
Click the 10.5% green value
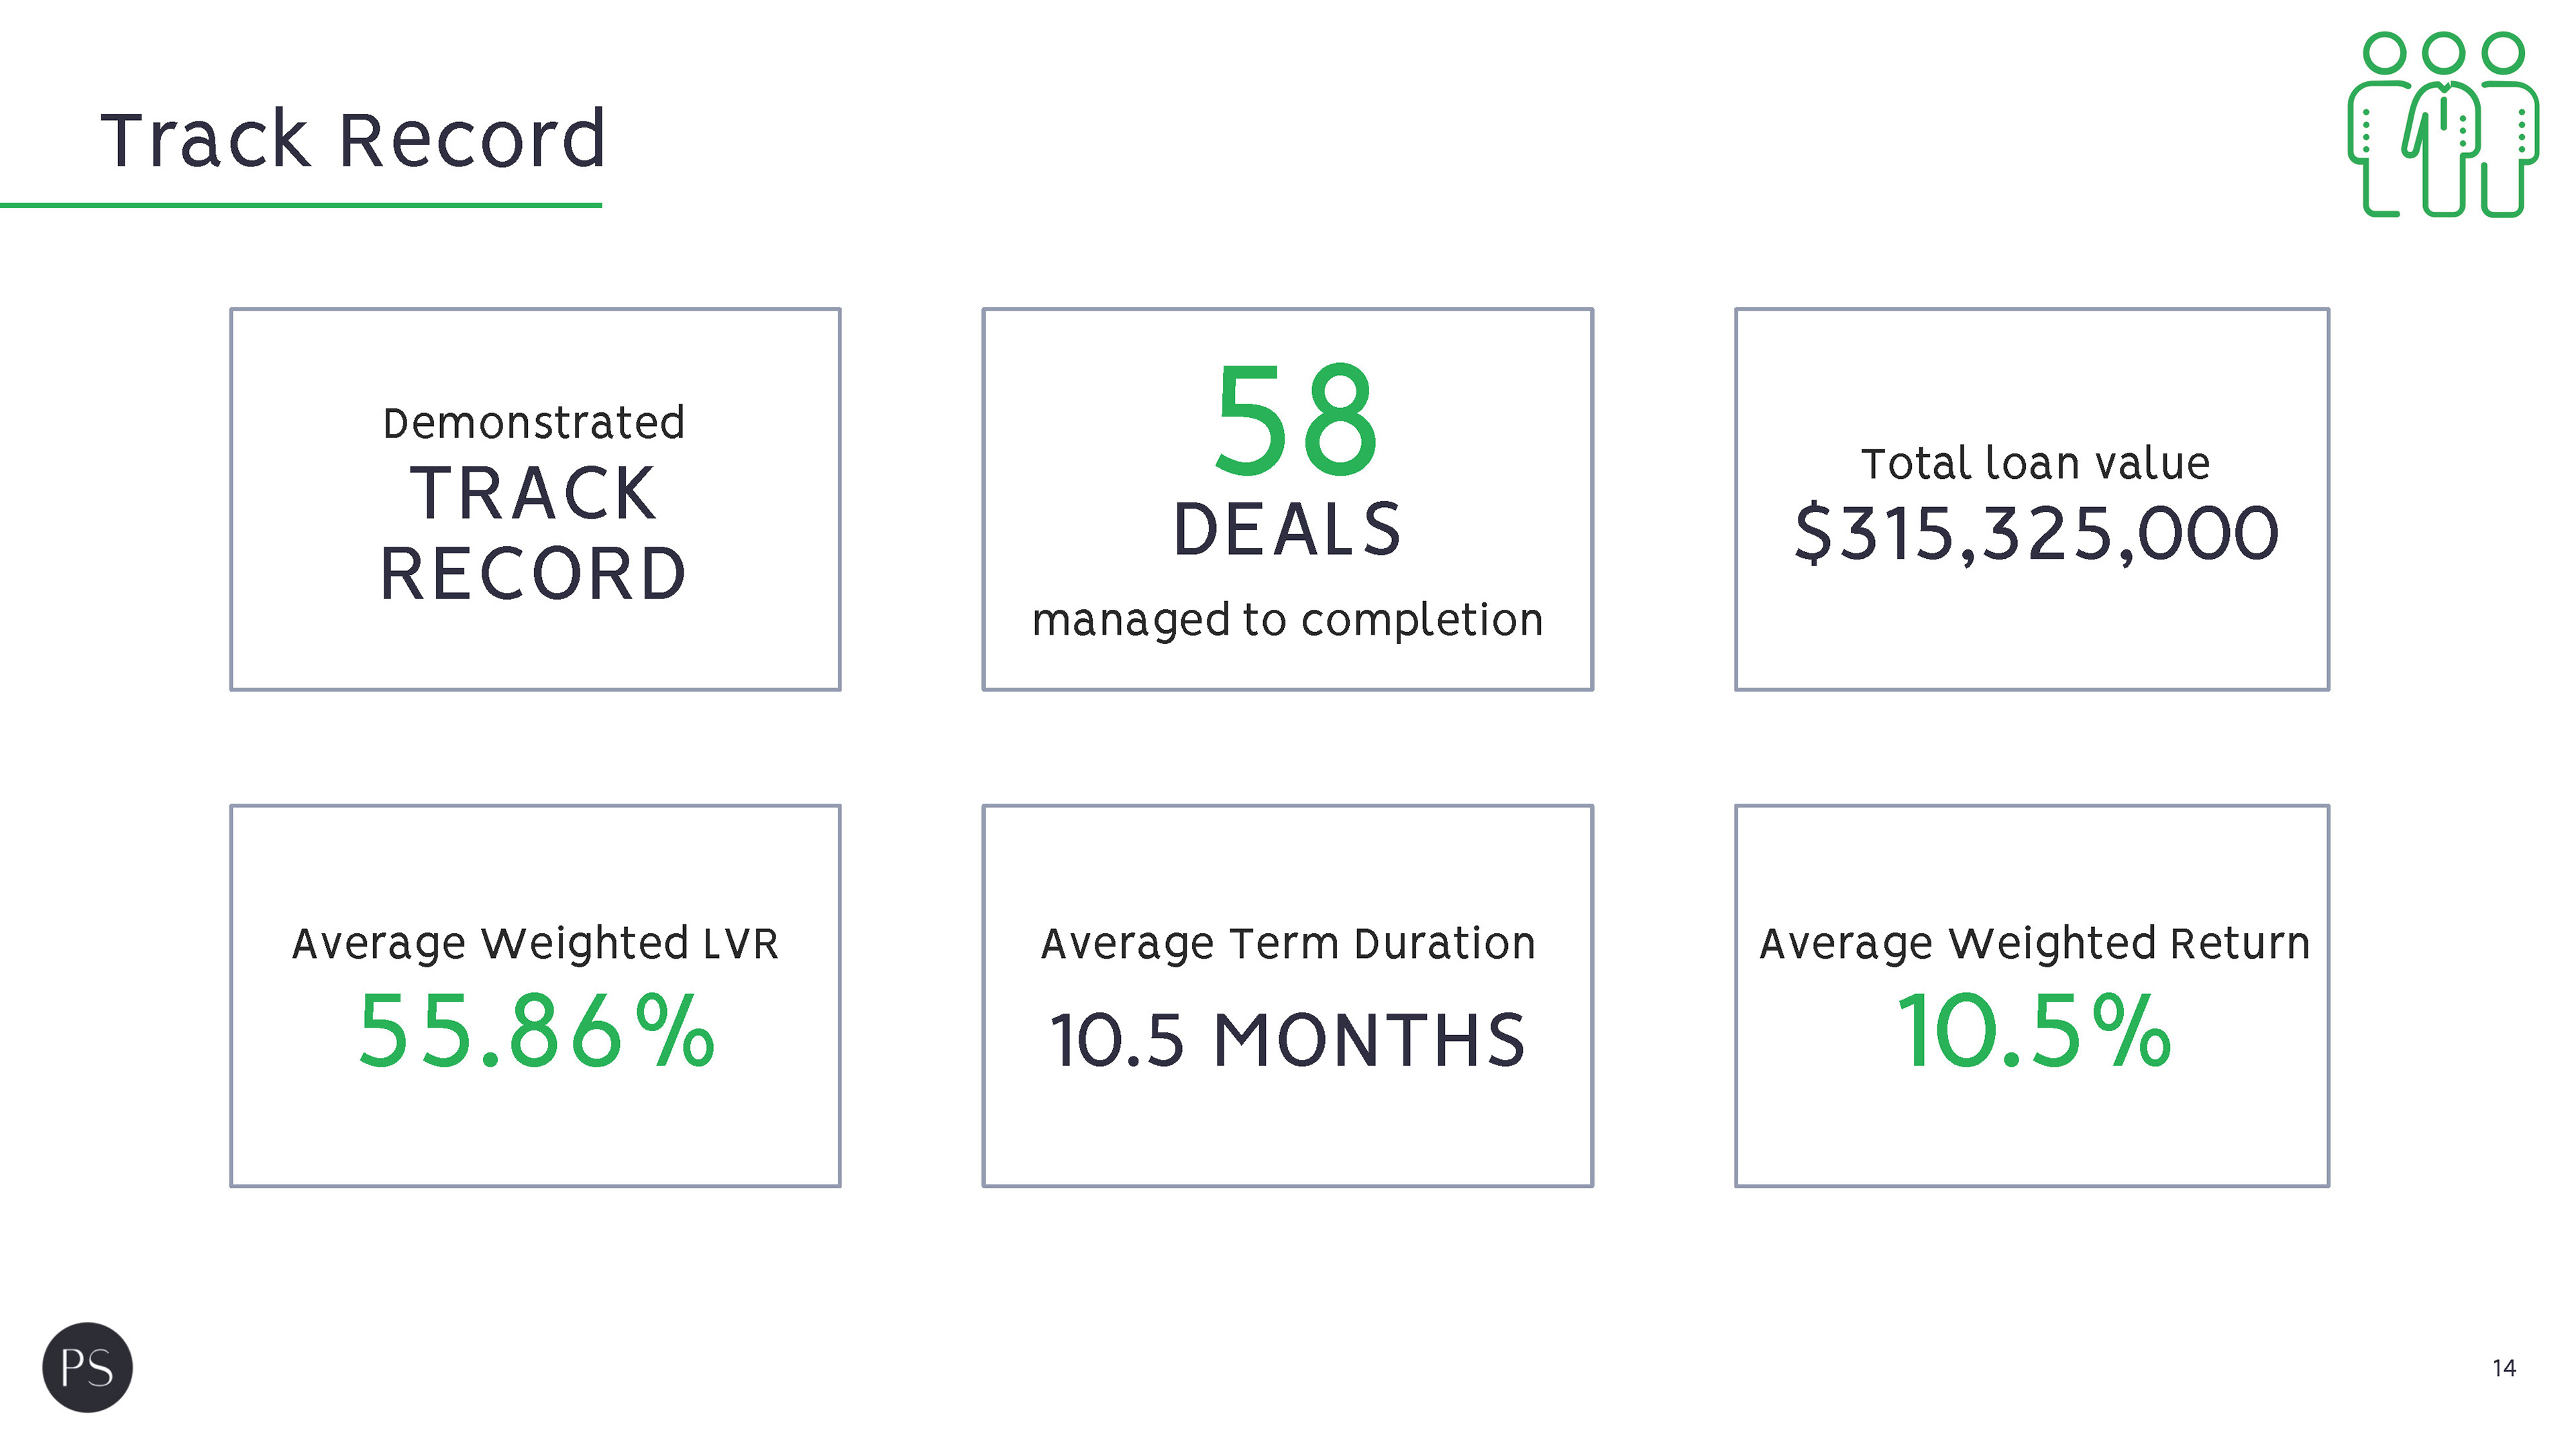coord(2034,1031)
